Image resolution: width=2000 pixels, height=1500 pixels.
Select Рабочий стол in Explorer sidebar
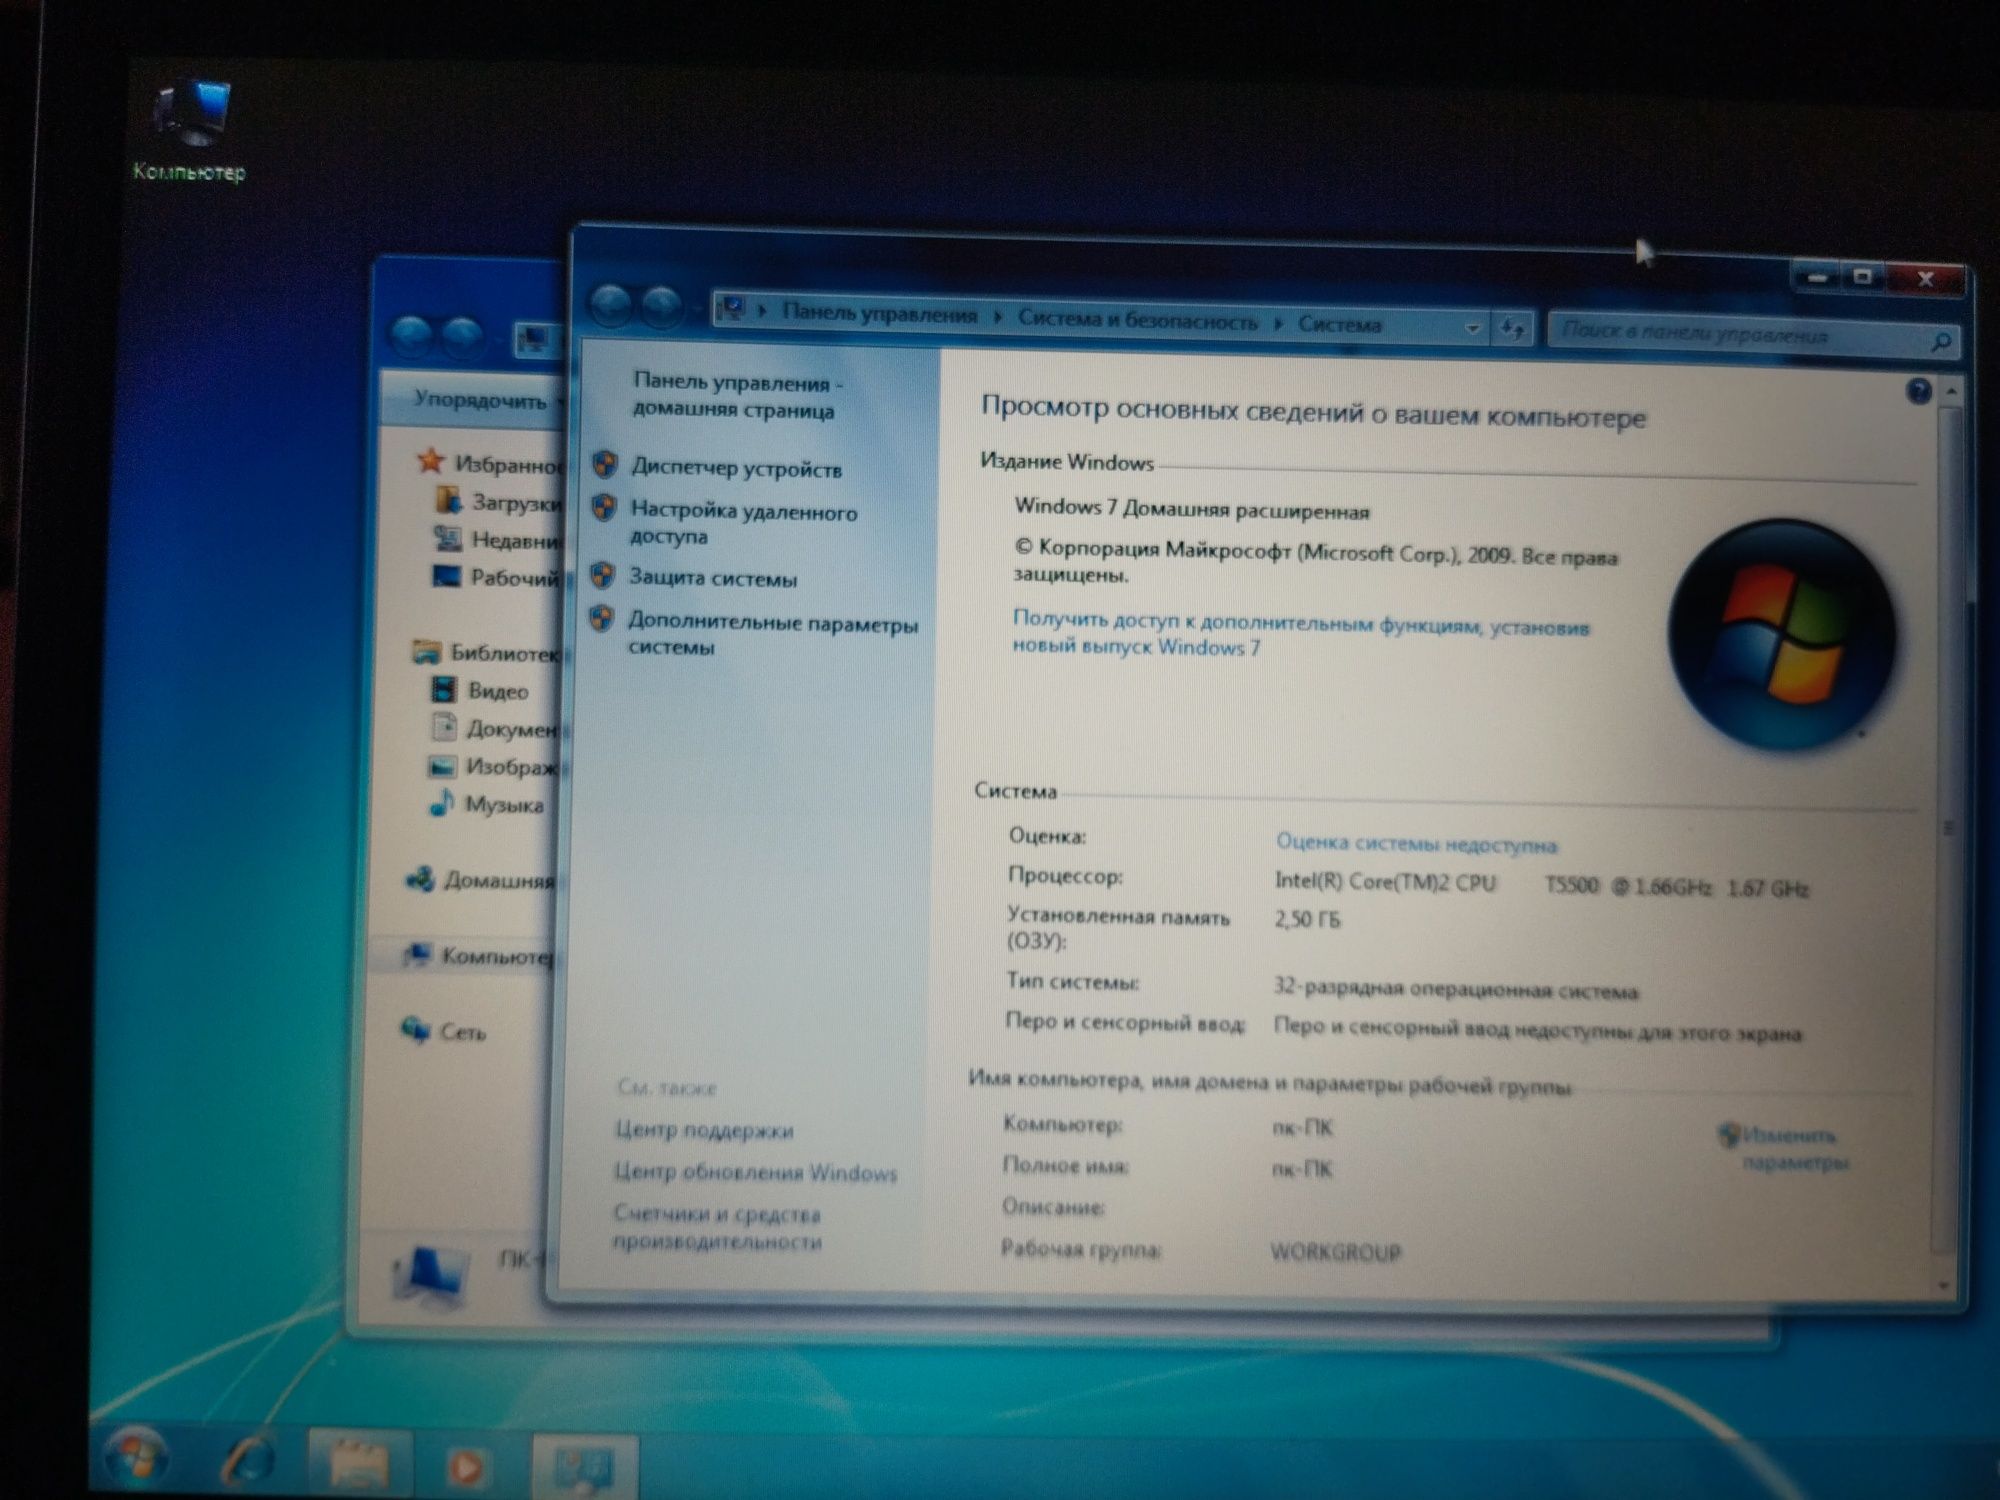(x=515, y=578)
